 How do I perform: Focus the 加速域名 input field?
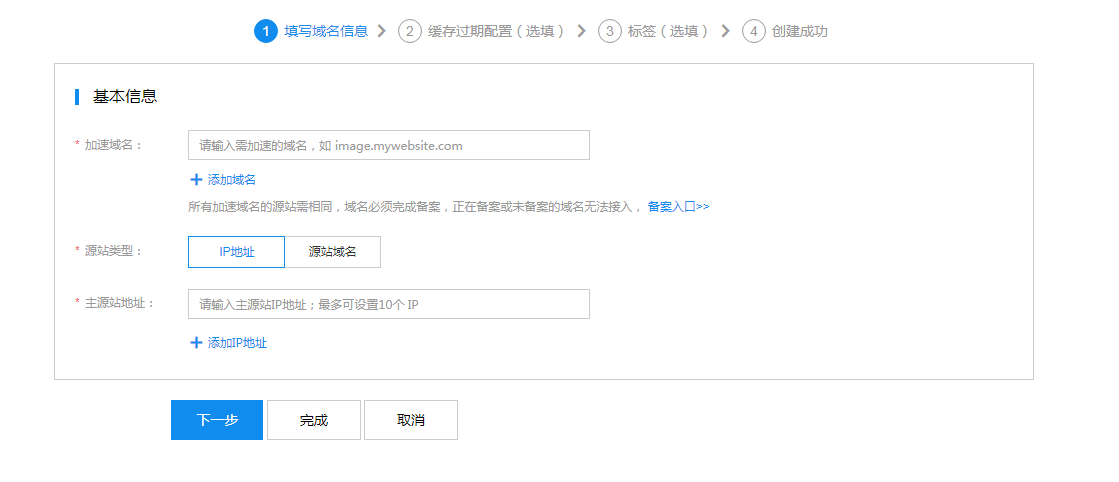click(x=389, y=145)
